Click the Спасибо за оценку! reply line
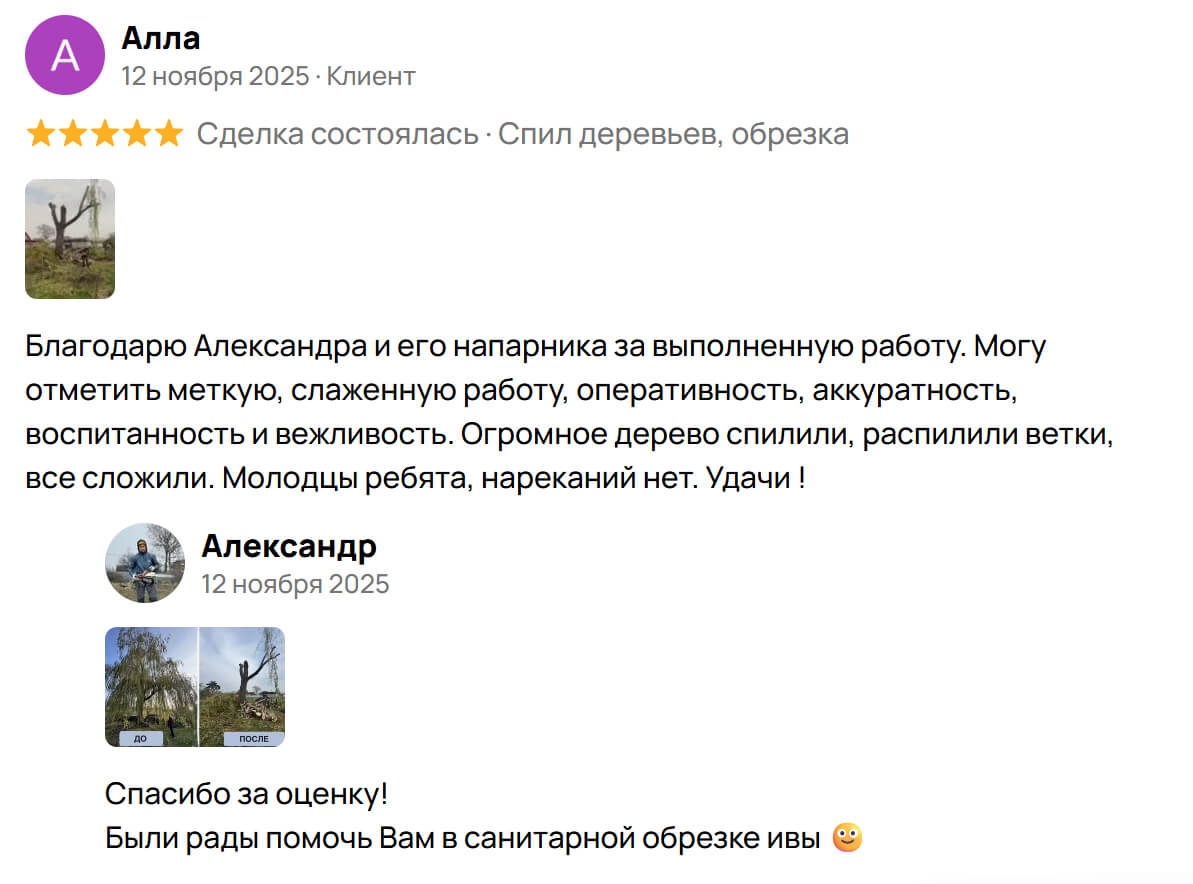Image resolution: width=1193 pixels, height=884 pixels. click(246, 795)
